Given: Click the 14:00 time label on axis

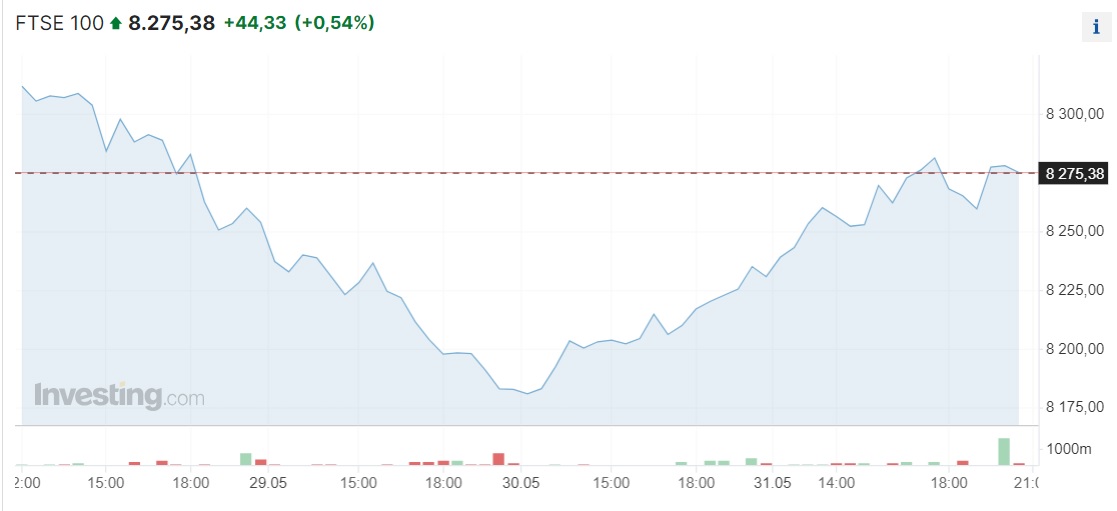Looking at the screenshot, I should click(x=836, y=482).
